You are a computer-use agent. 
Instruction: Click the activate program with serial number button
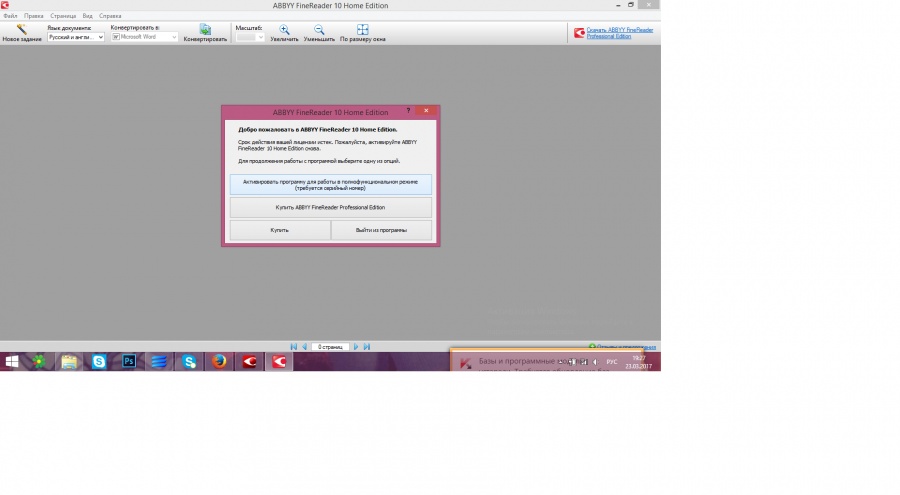click(x=331, y=184)
